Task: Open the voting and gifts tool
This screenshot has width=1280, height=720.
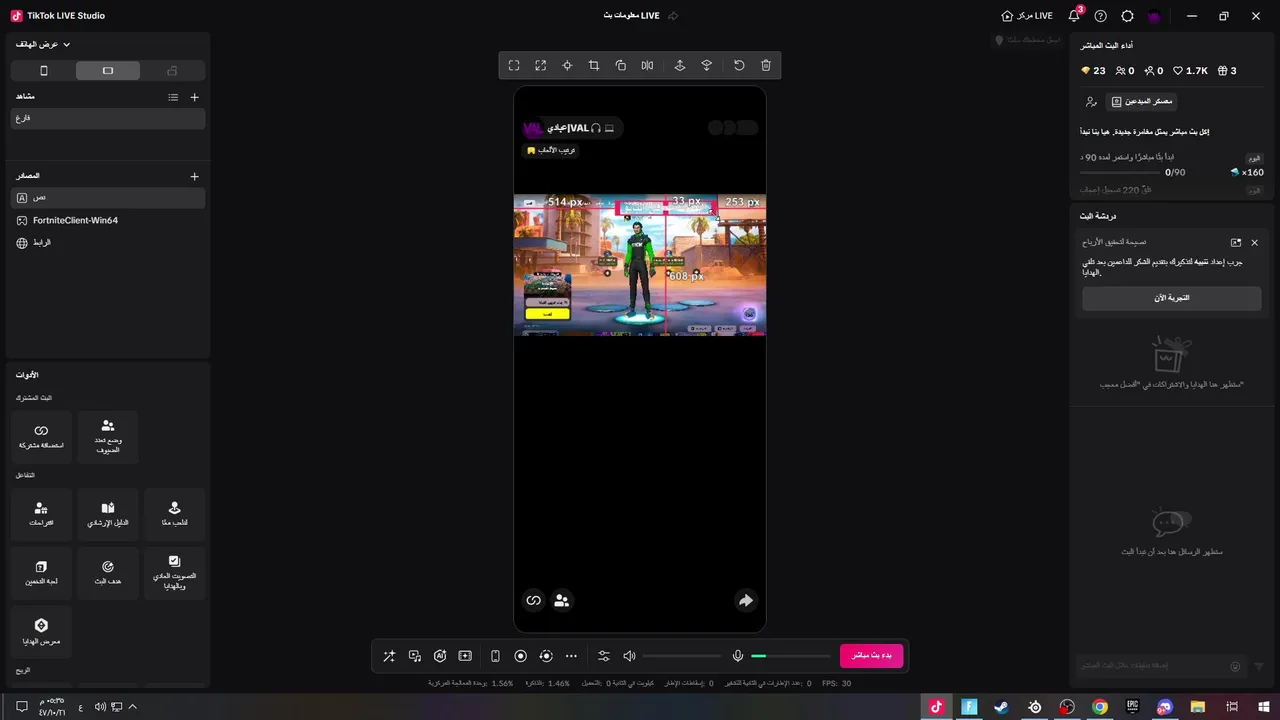Action: point(174,573)
